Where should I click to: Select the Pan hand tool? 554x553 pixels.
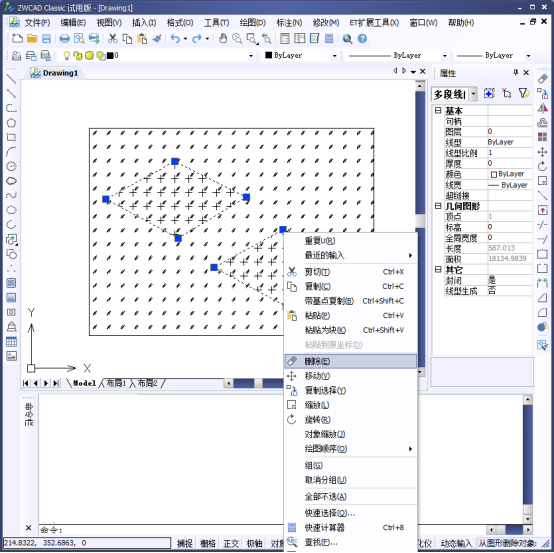223,39
